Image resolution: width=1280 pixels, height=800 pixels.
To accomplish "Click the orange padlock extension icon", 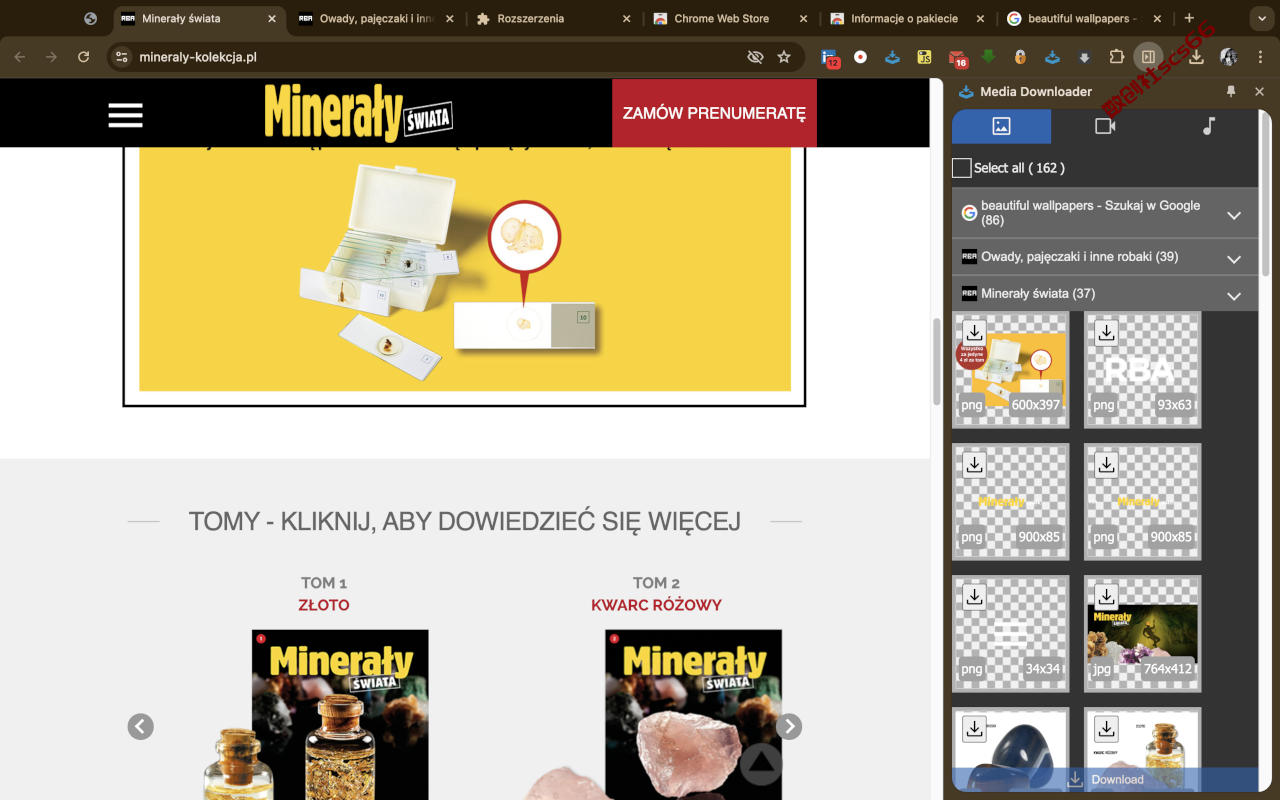I will (1020, 57).
